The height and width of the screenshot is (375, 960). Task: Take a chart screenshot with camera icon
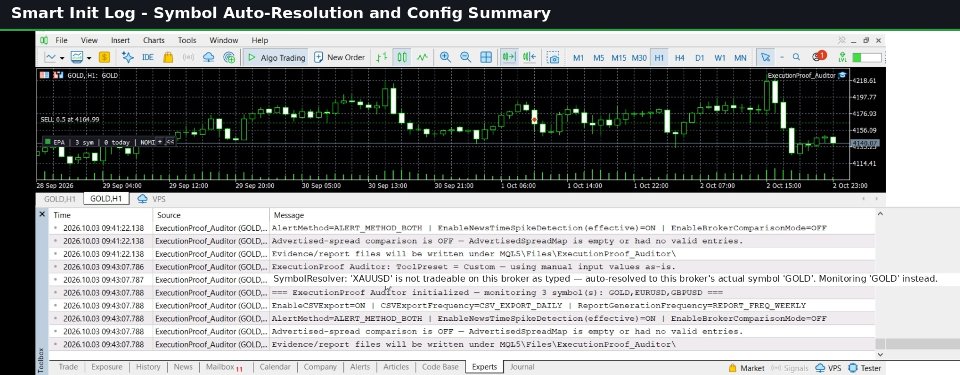(553, 57)
